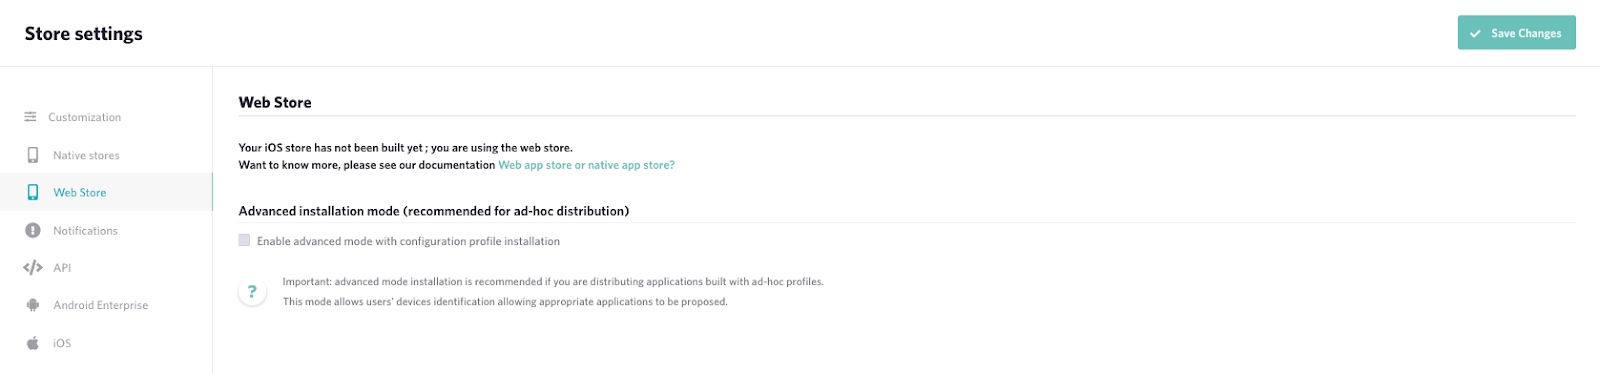
Task: Click the iOS apple icon
Action: [33, 342]
